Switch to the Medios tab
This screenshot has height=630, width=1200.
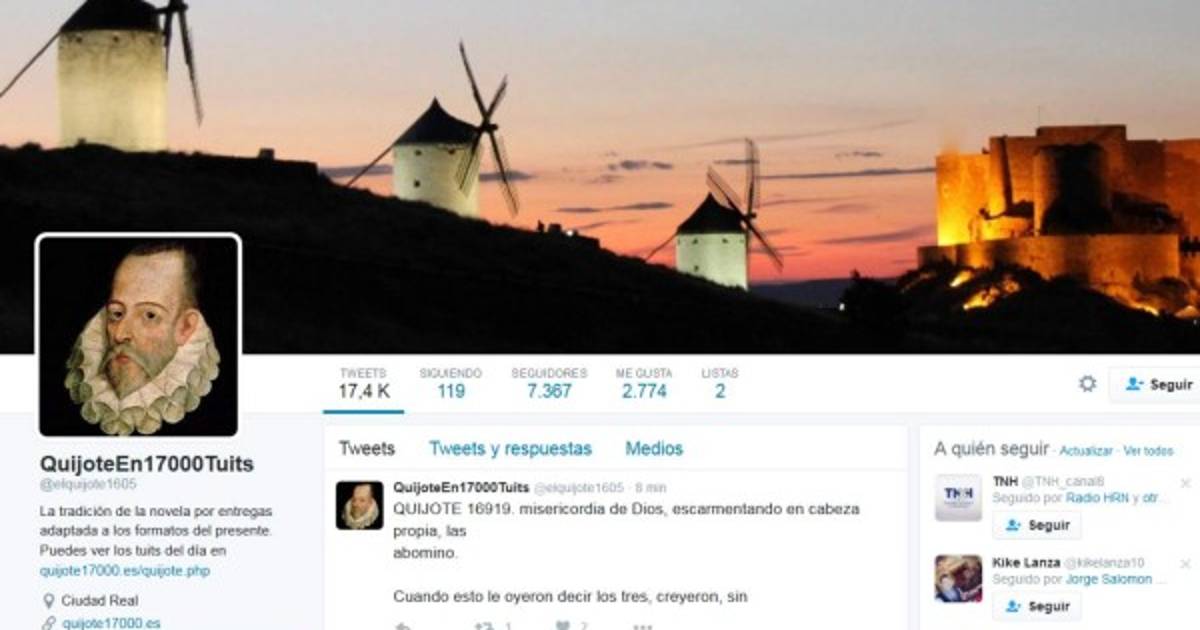click(x=654, y=449)
